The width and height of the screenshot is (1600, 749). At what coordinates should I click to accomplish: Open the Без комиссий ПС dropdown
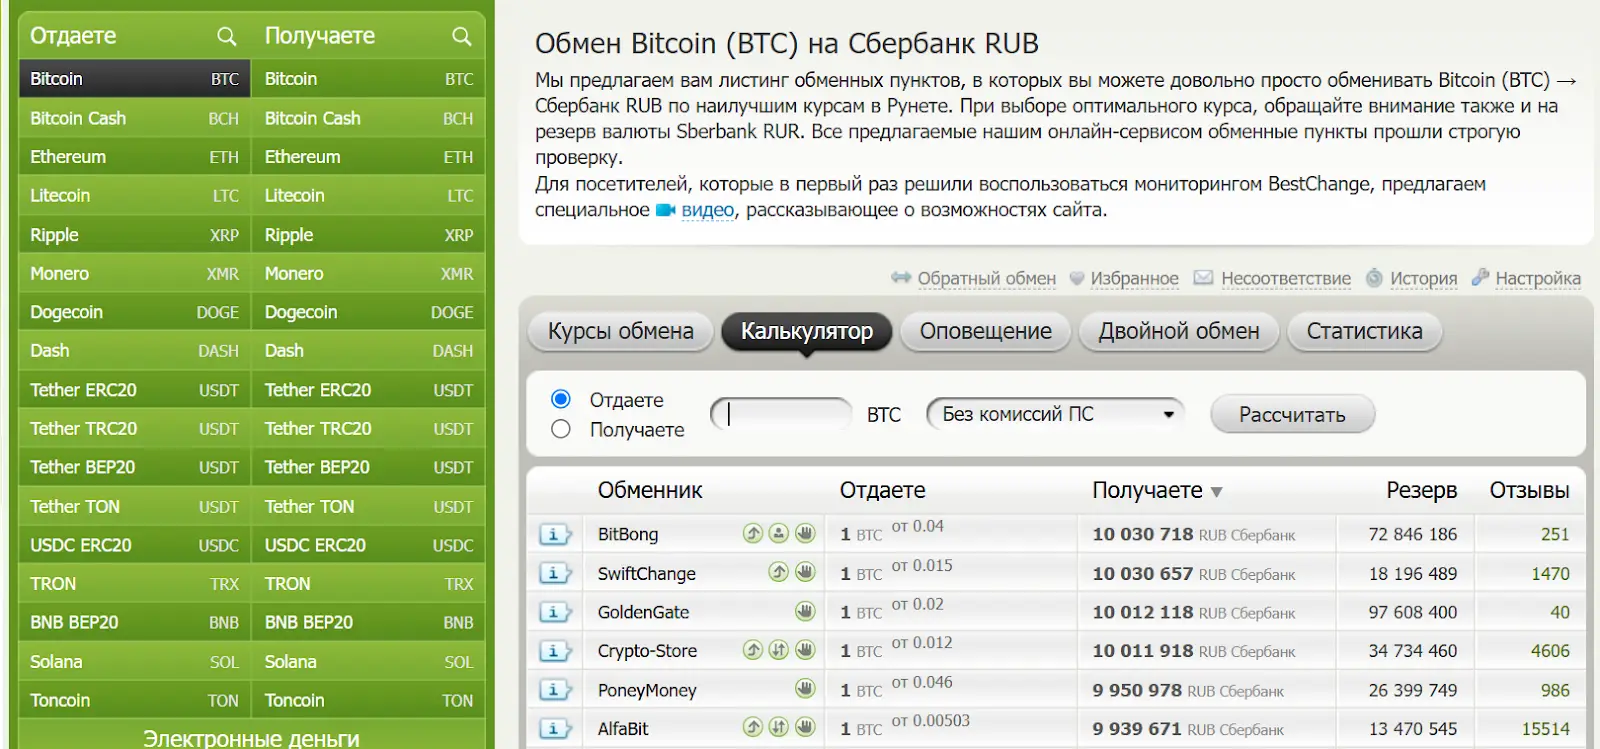(1056, 414)
